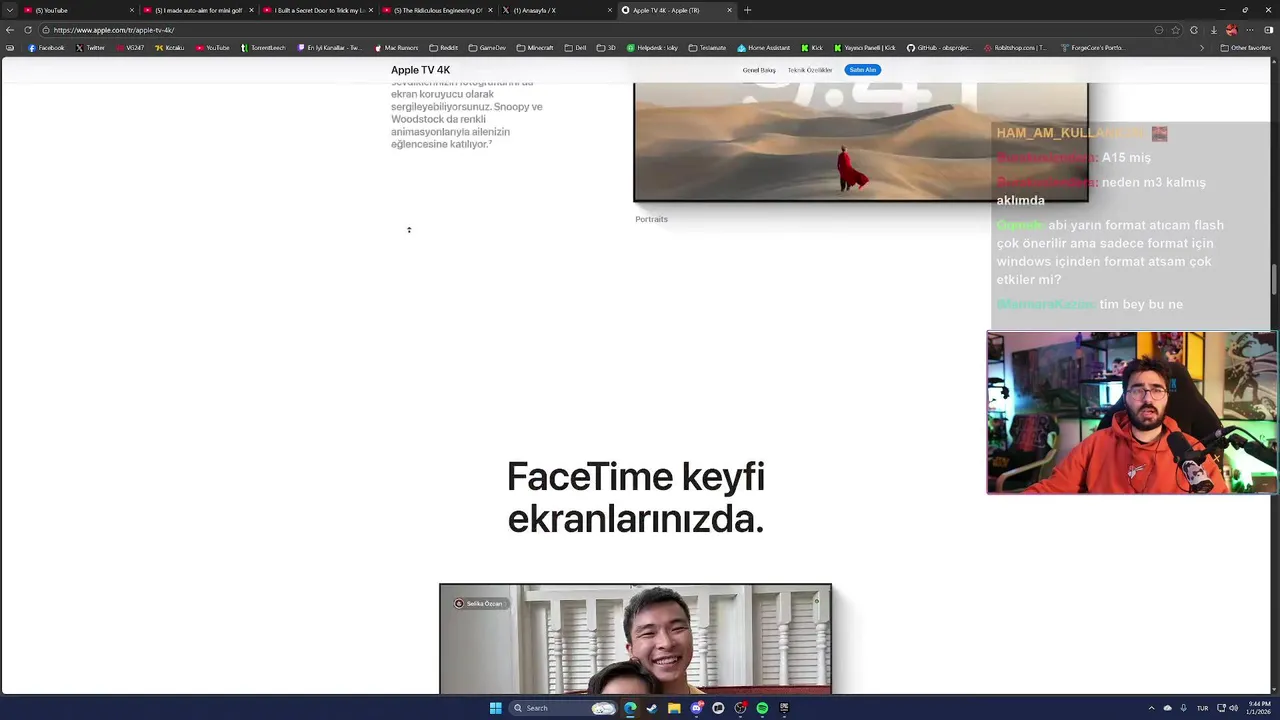
Task: Expand the Minecraft bookmarks folder
Action: [534, 48]
